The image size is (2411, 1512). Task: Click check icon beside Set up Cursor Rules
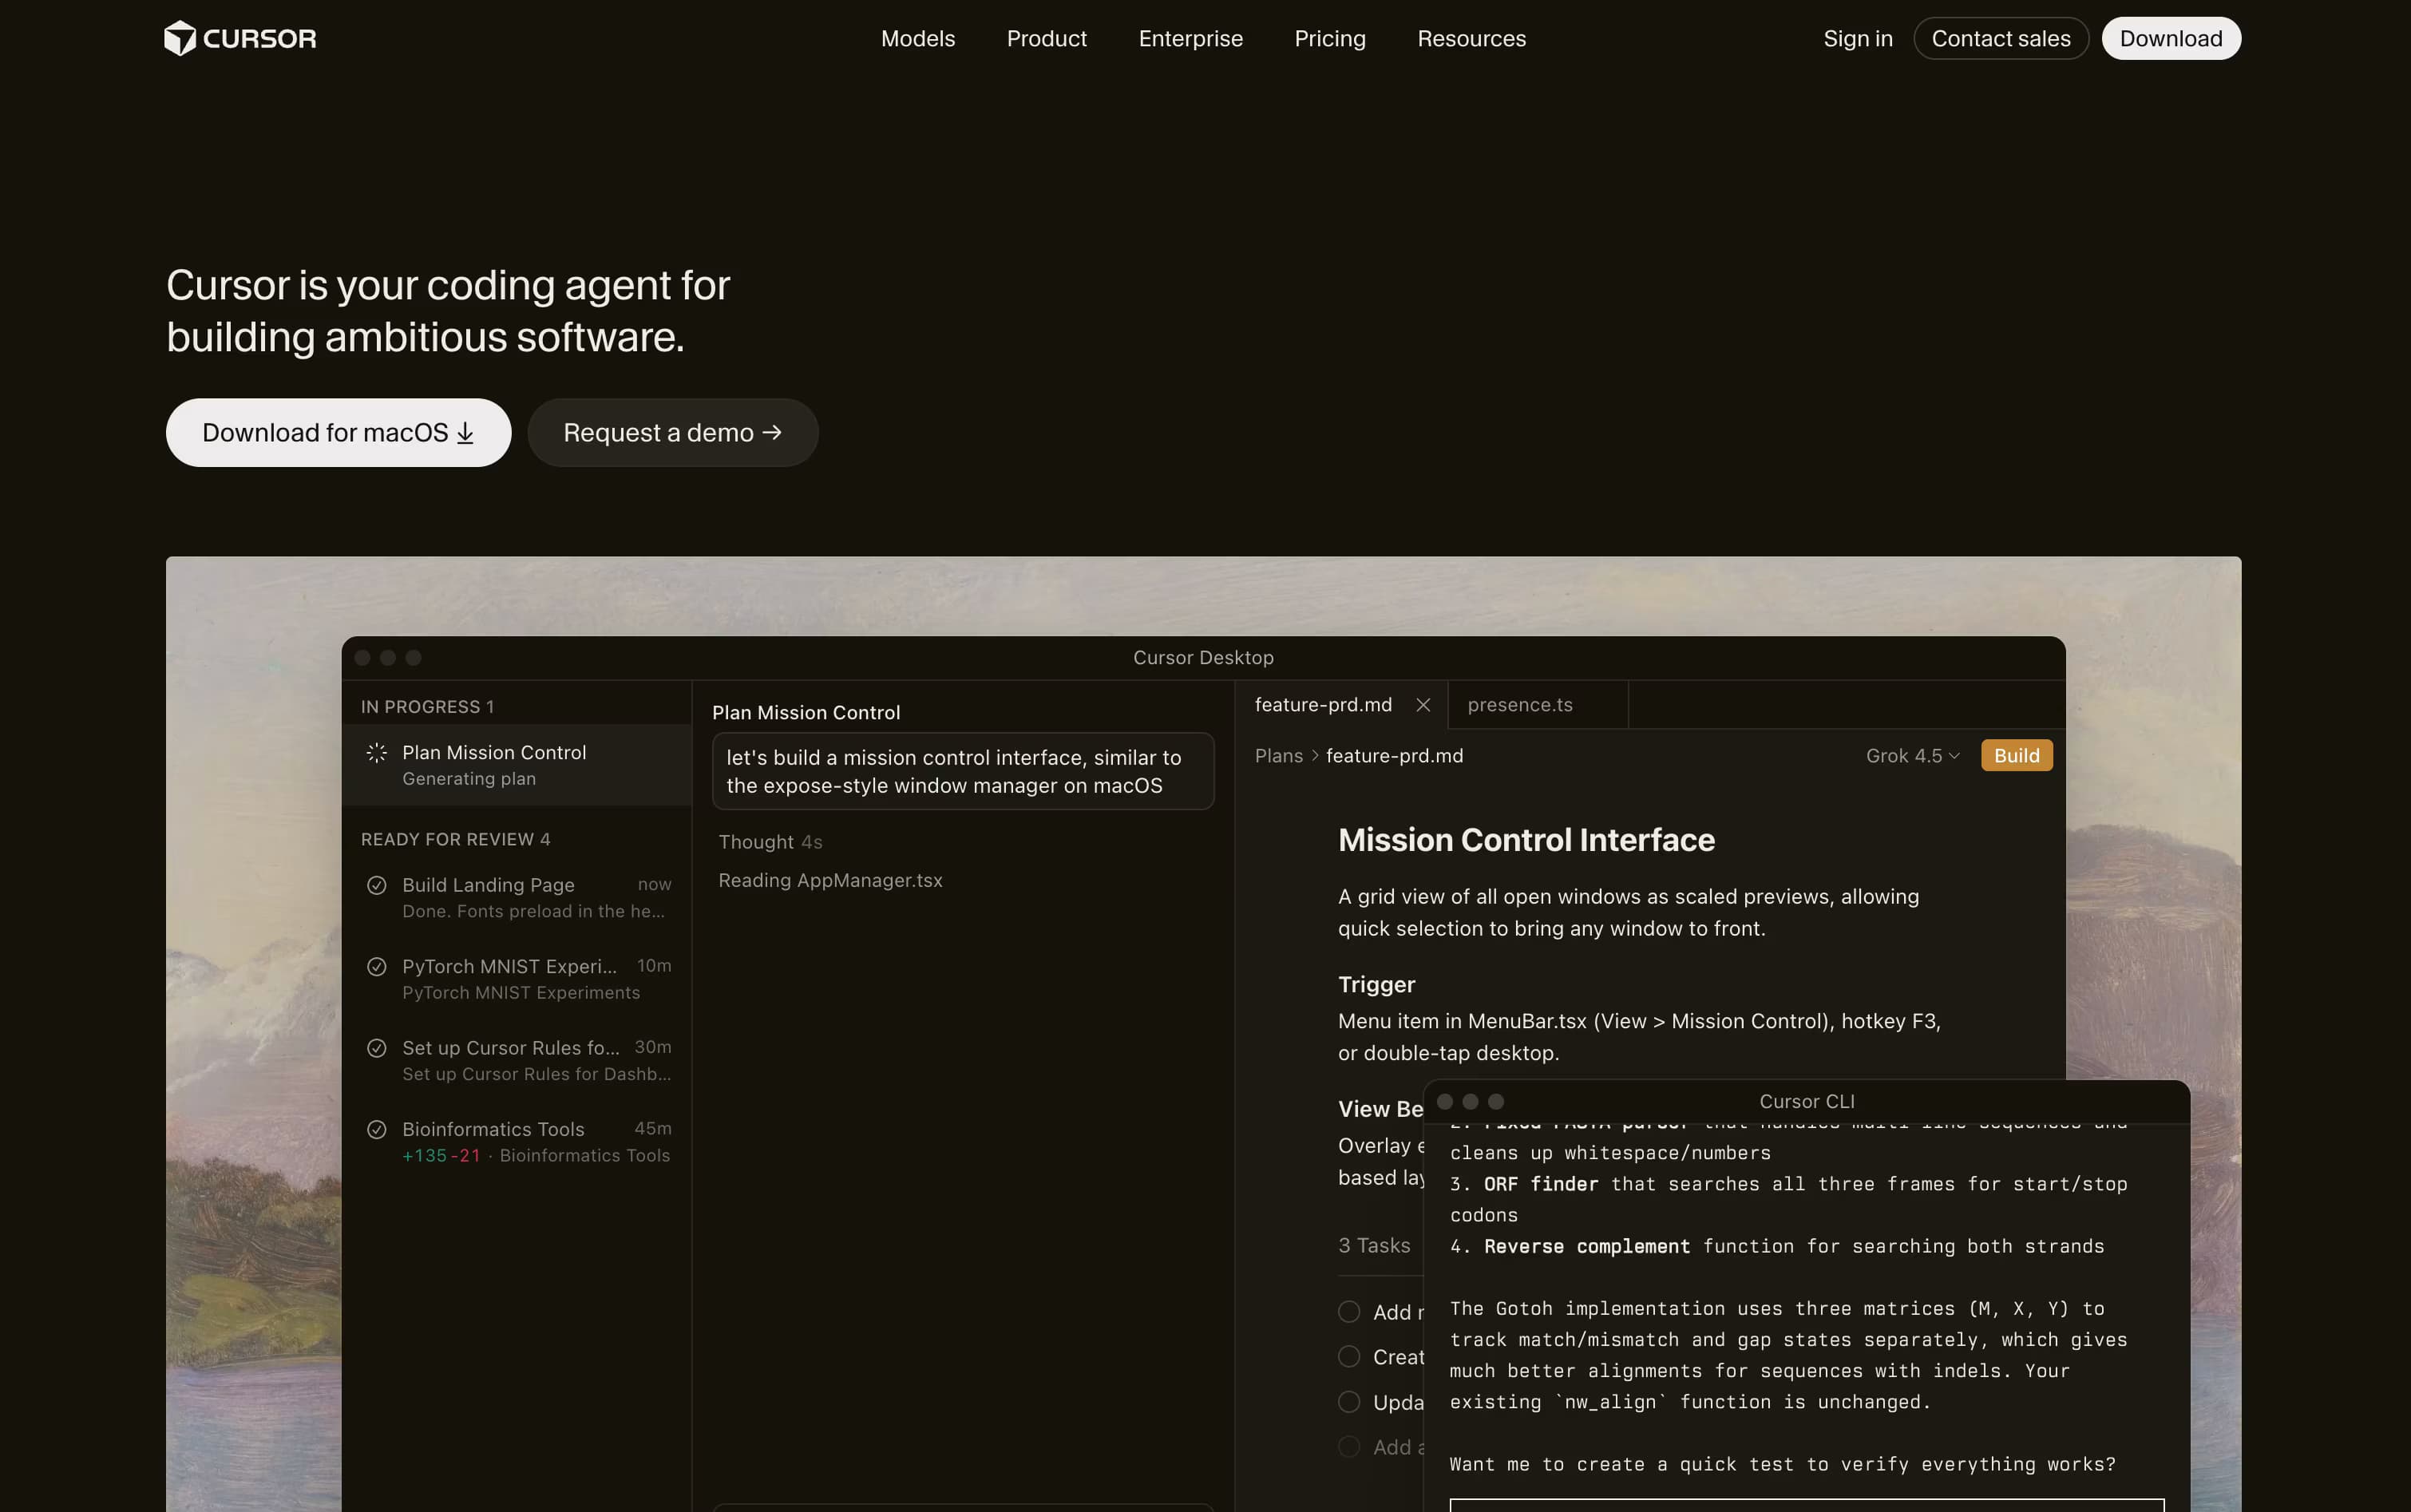[376, 1048]
